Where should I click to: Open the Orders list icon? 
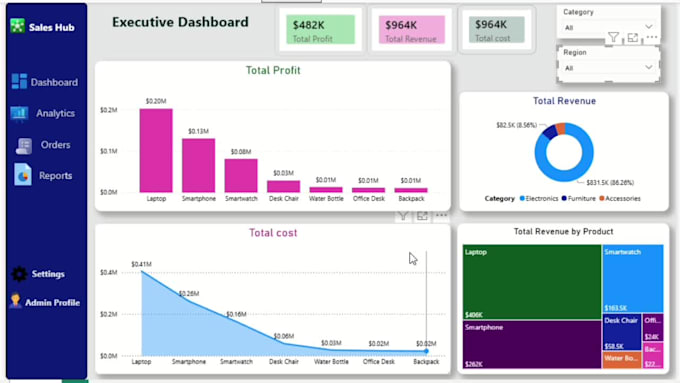pyautogui.click(x=24, y=146)
